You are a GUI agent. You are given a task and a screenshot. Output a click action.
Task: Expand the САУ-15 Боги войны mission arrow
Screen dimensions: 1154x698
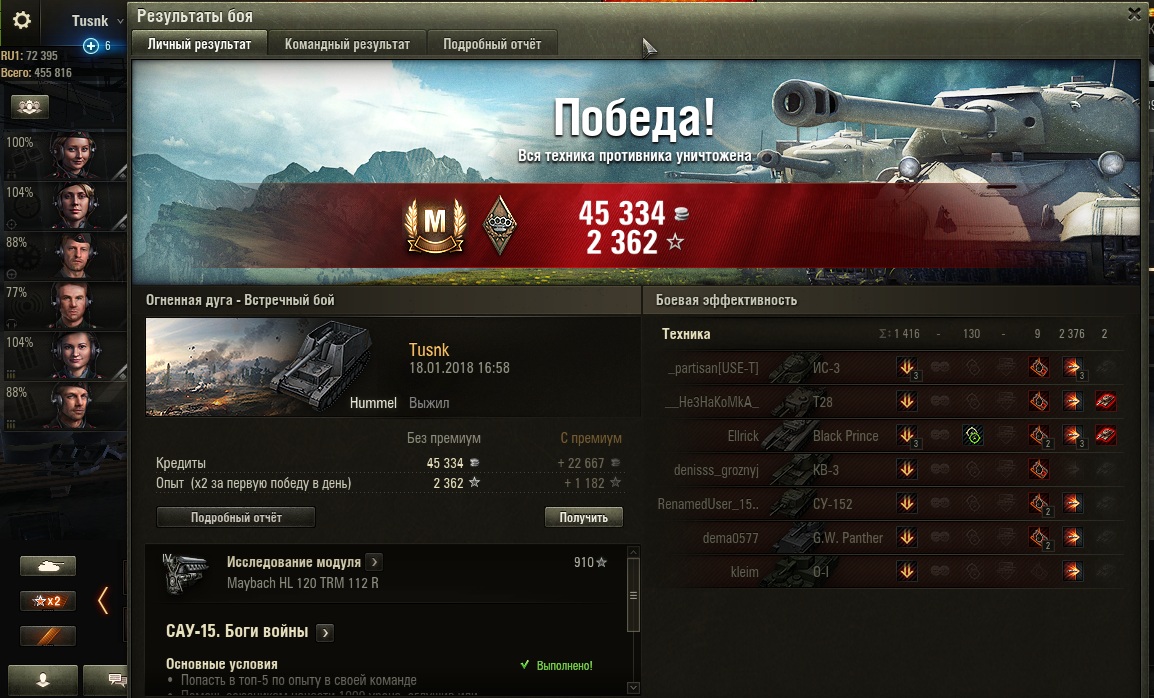tap(325, 632)
